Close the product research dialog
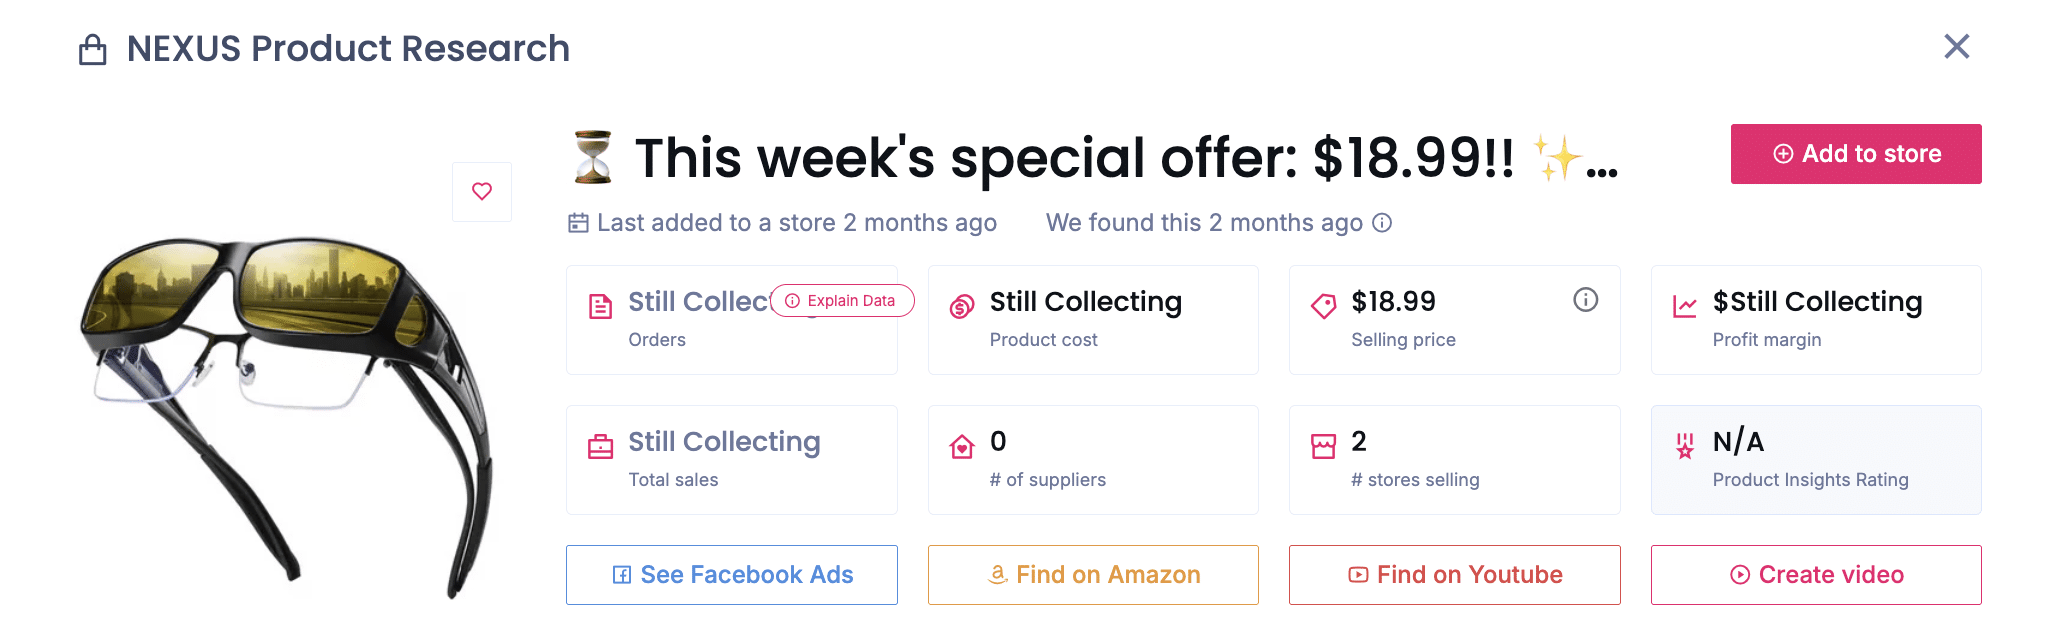Image resolution: width=2064 pixels, height=628 pixels. click(x=1956, y=47)
